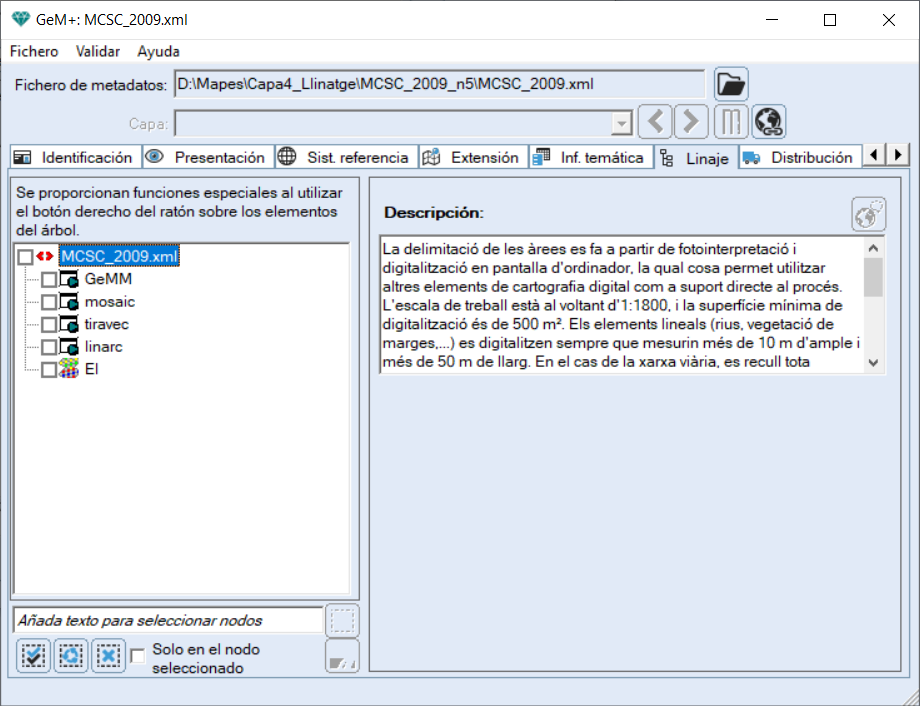
Task: Click the El node grid icon
Action: pyautogui.click(x=69, y=369)
